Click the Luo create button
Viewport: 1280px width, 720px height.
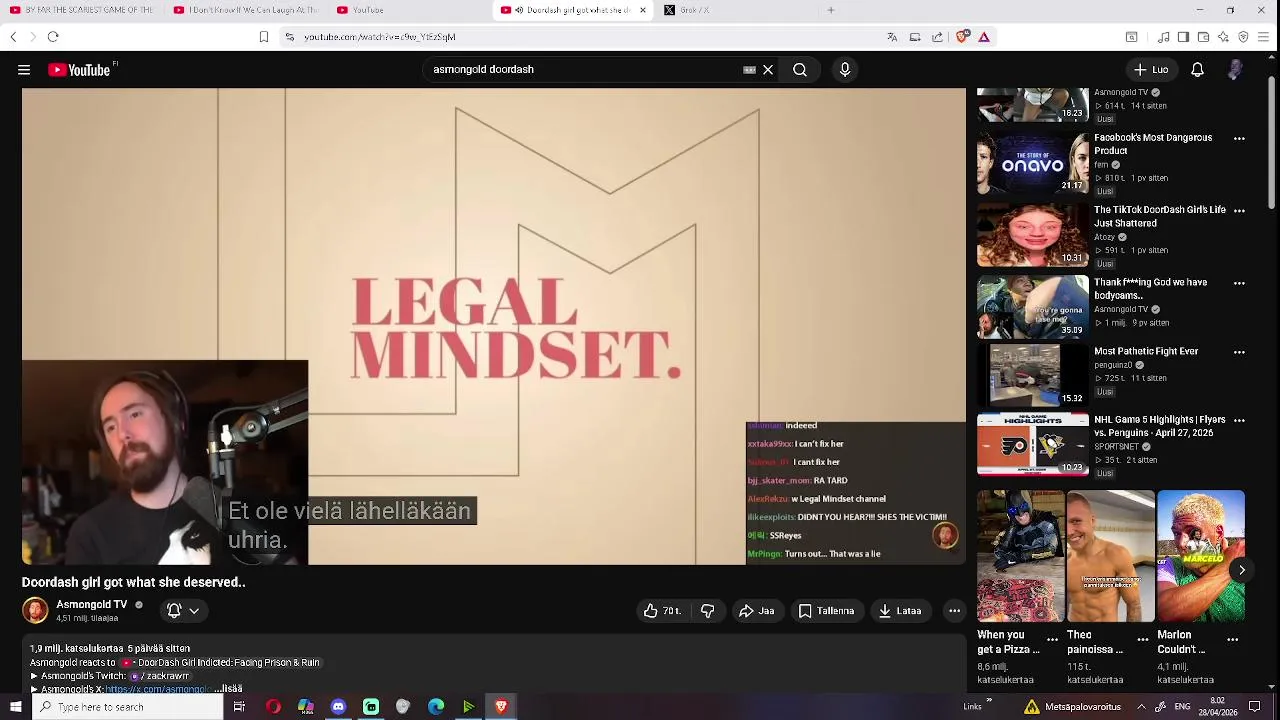[1150, 70]
